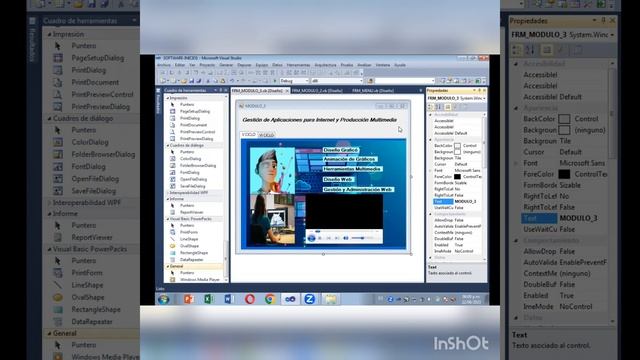Image resolution: width=640 pixels, height=360 pixels.
Task: Mute the embedded media player
Action: 346,238
